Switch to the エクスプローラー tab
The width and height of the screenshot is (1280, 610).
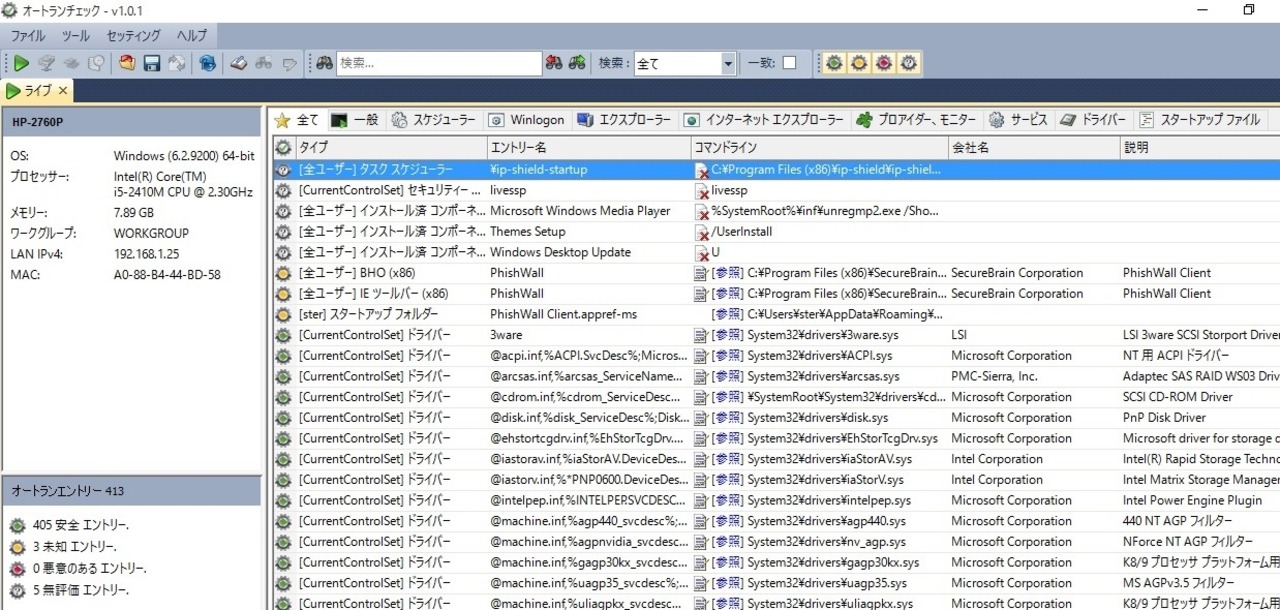pos(624,120)
